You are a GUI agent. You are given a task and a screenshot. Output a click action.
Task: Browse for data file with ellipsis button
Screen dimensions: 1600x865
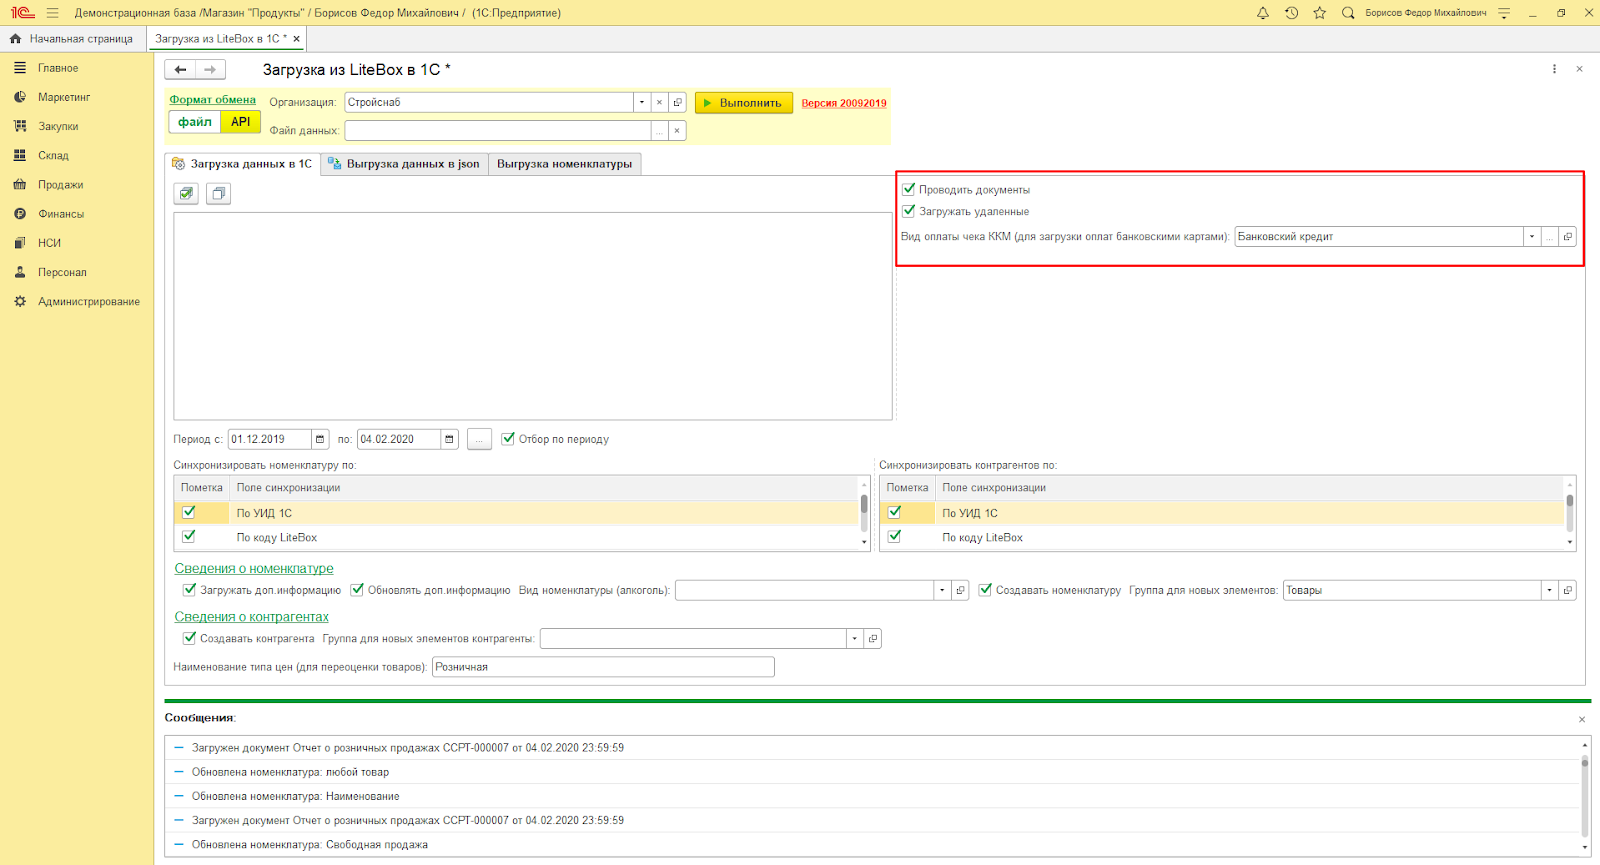[x=659, y=130]
